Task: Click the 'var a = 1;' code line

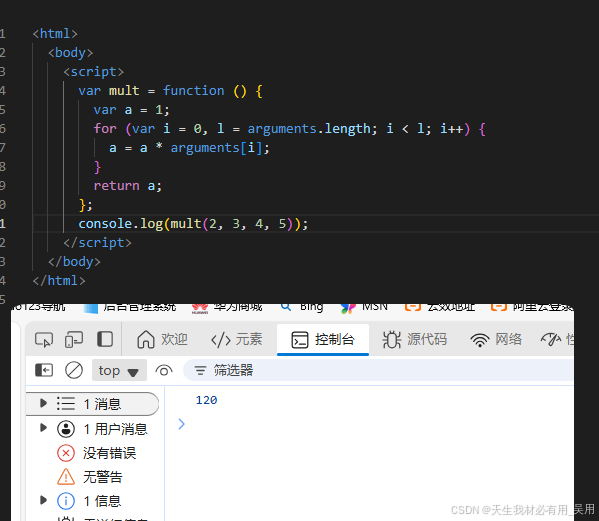Action: (131, 110)
